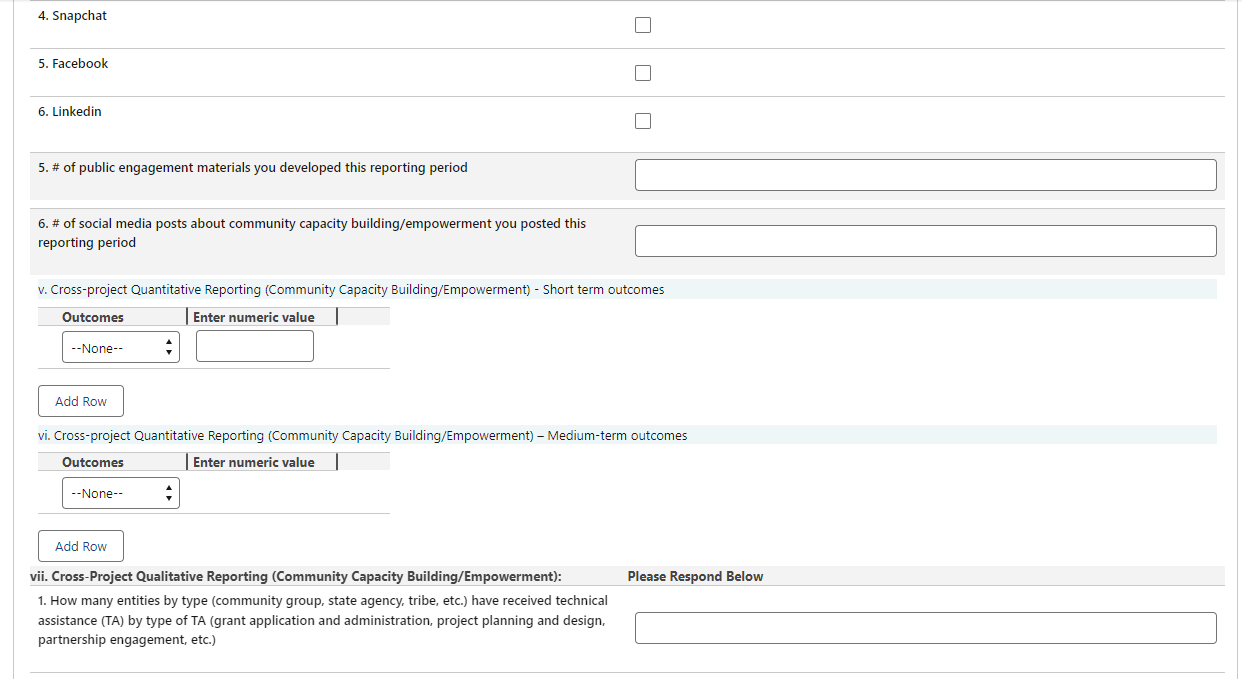The image size is (1242, 679).
Task: Click the technical assistance entities response field
Action: (x=925, y=628)
